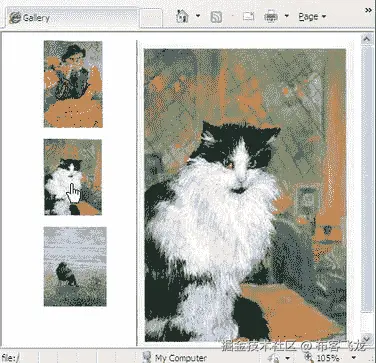Select the landscape with dark figure thumbnail
376x363 pixels.
[75, 267]
